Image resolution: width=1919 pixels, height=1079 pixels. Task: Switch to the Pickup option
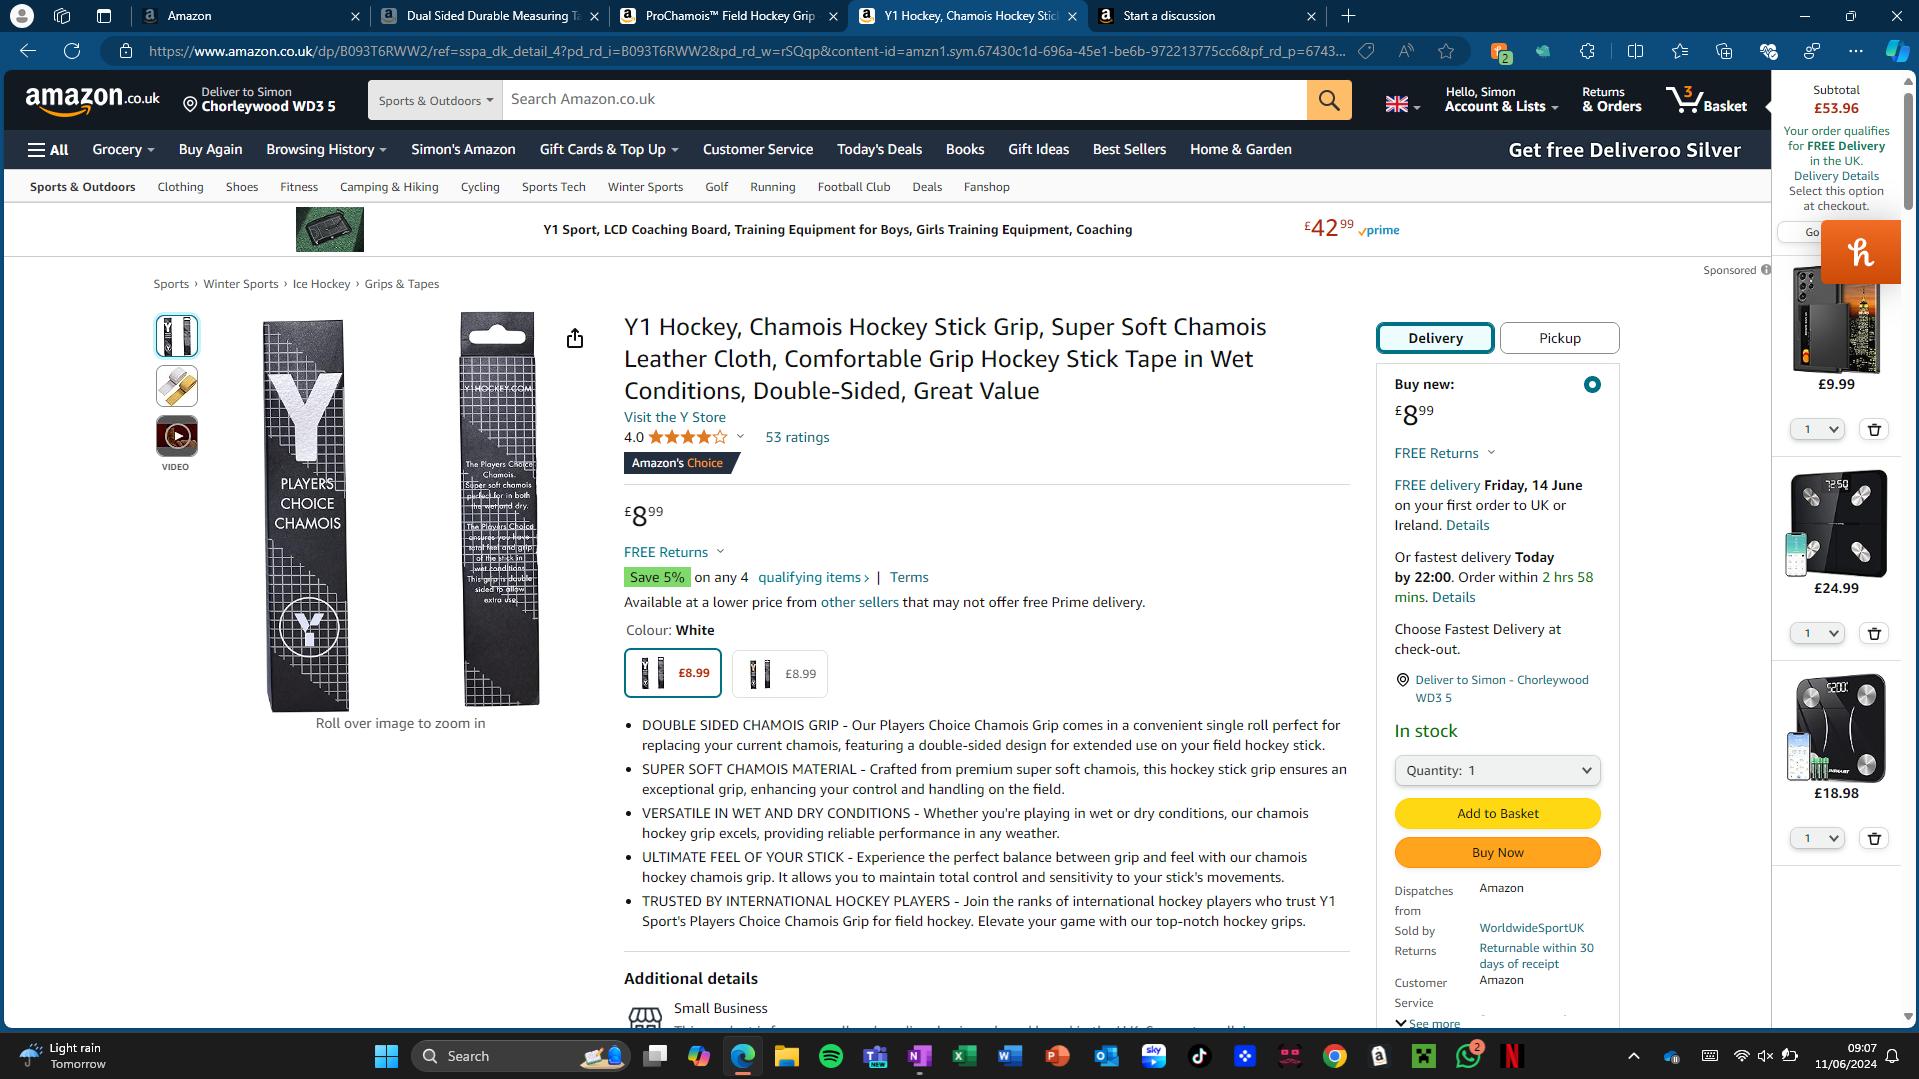point(1559,338)
